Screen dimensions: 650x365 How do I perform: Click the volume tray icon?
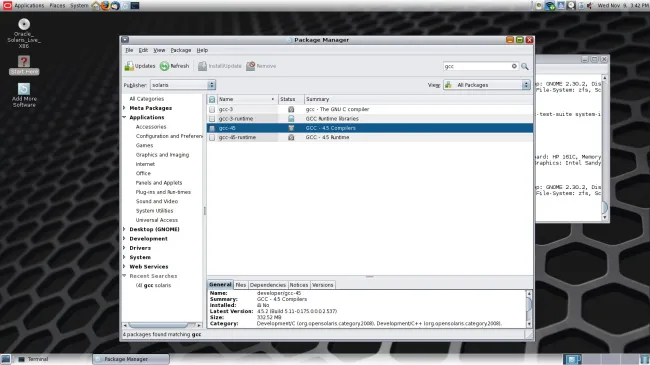[x=590, y=5]
